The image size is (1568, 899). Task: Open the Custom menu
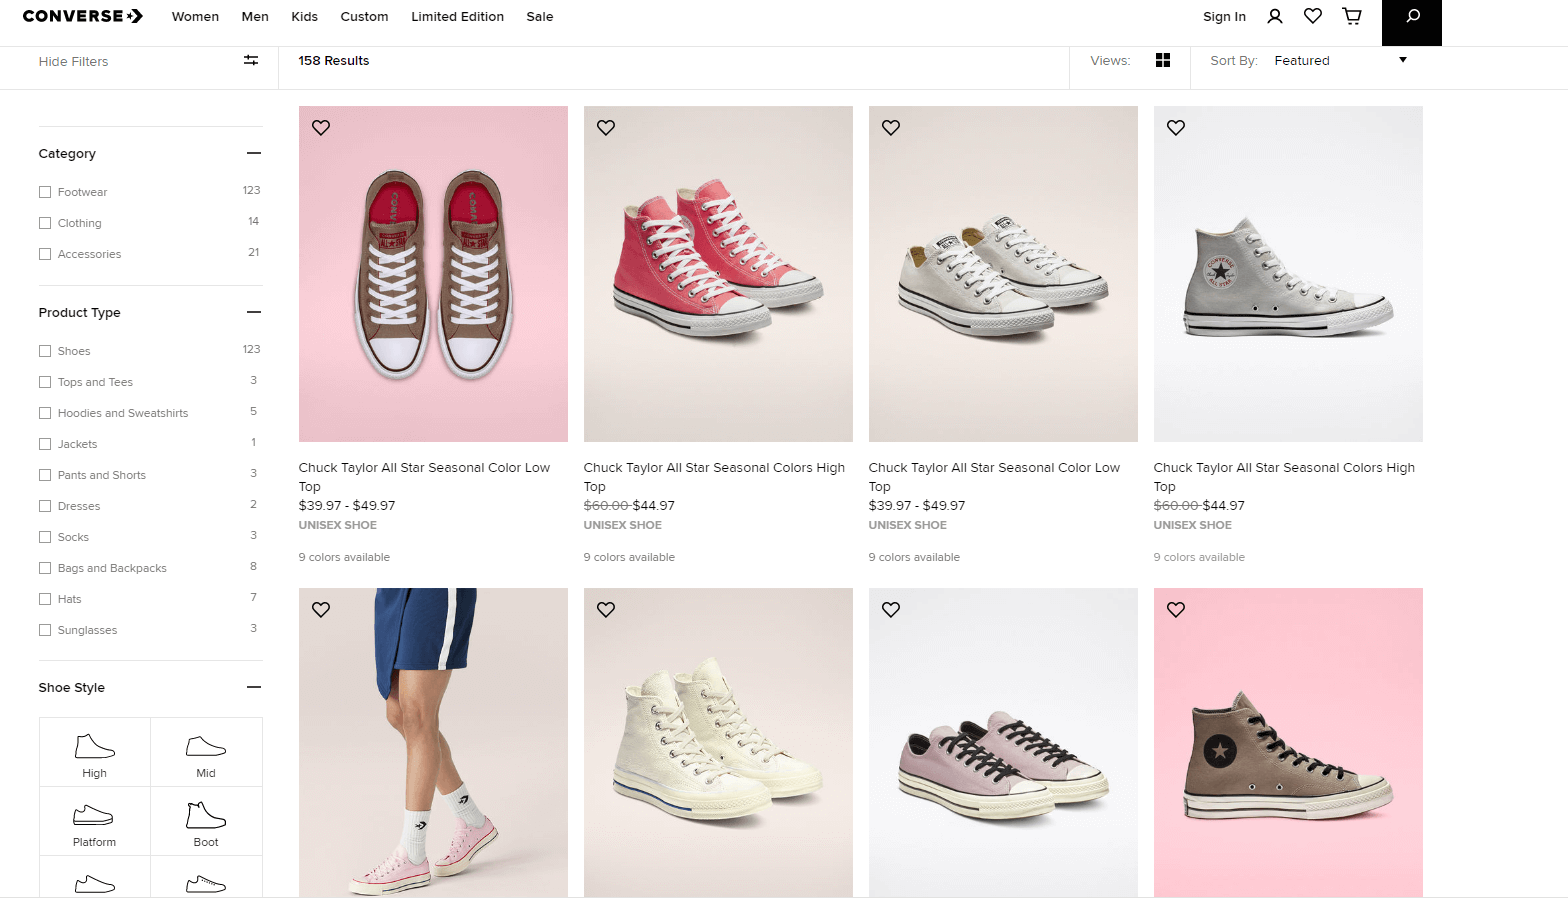coord(364,17)
